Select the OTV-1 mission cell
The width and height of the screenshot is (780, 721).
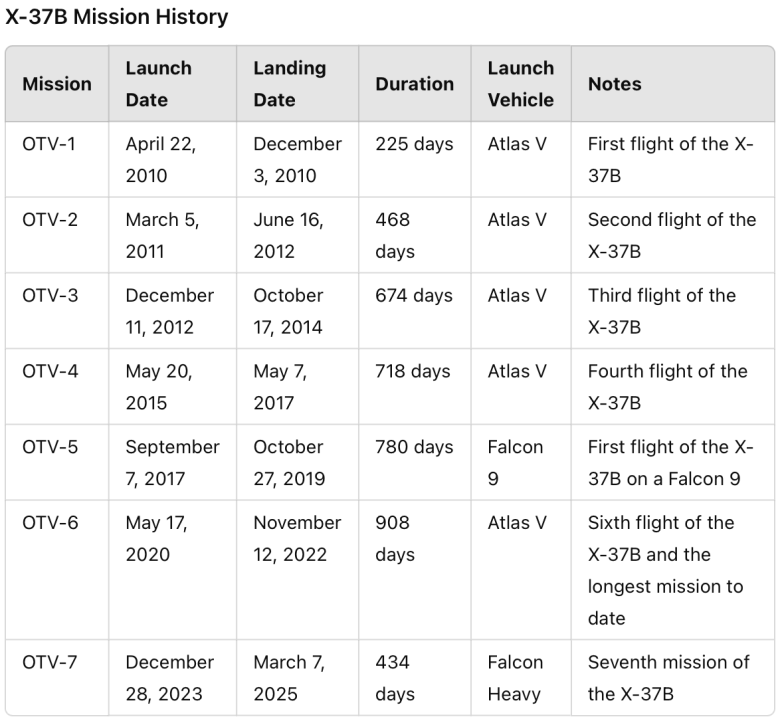[57, 160]
